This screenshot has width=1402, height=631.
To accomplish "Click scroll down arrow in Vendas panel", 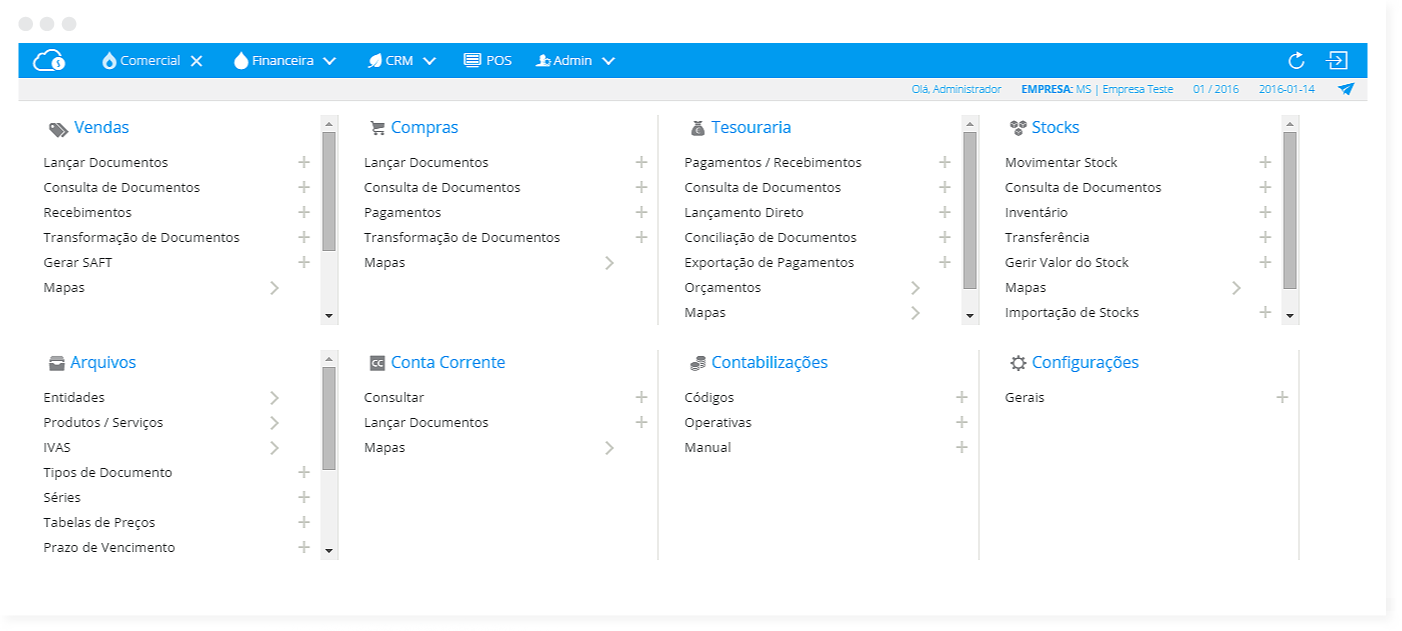I will (x=329, y=315).
